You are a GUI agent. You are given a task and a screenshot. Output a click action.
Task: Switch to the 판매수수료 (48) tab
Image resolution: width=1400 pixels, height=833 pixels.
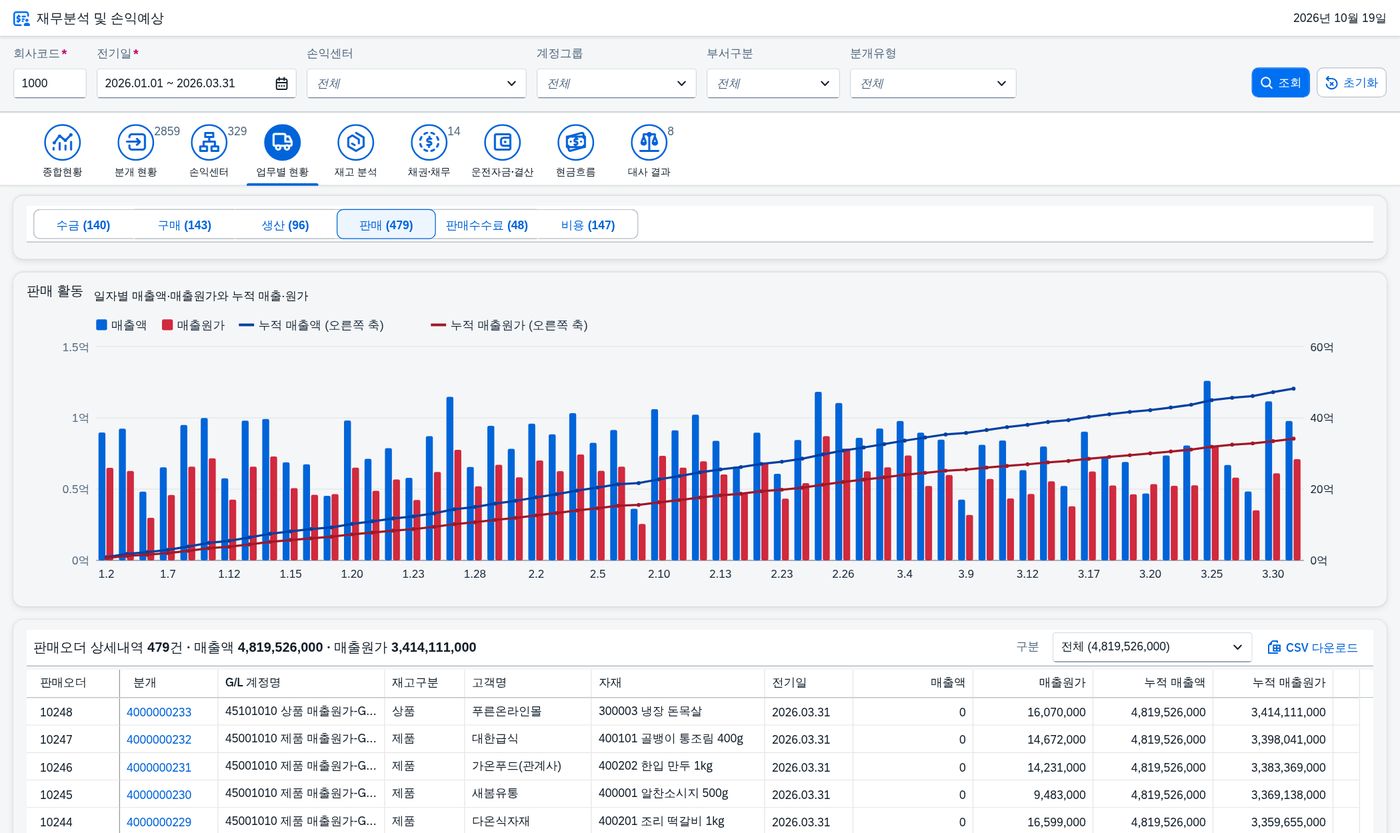(x=487, y=225)
